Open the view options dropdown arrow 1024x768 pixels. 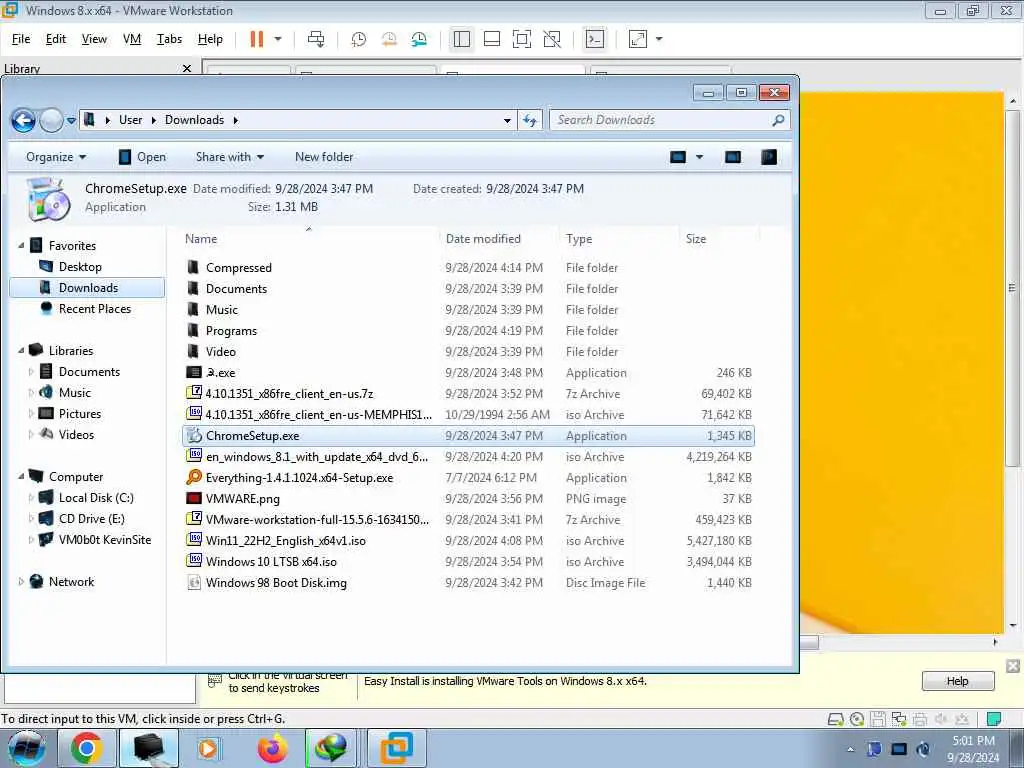click(699, 157)
